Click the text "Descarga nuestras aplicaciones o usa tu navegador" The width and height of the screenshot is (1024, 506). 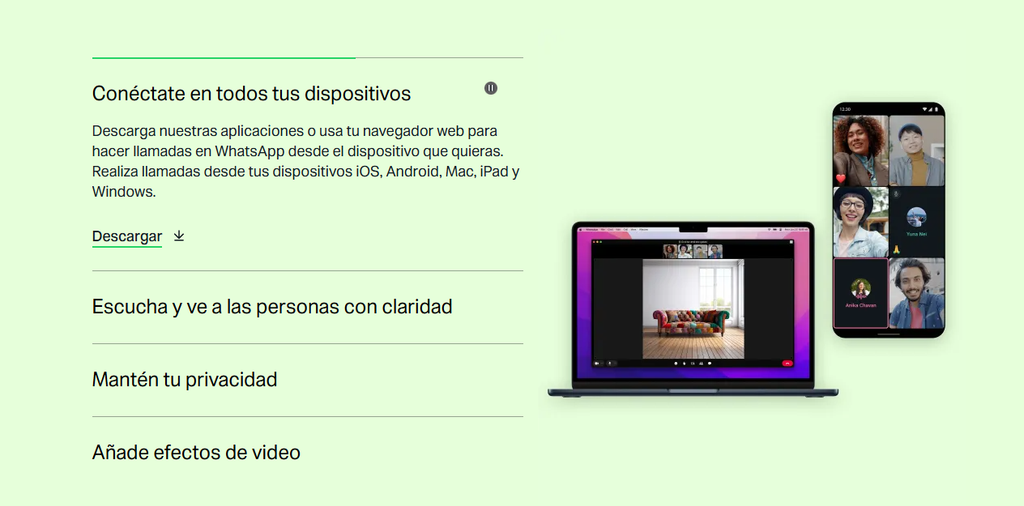point(261,131)
